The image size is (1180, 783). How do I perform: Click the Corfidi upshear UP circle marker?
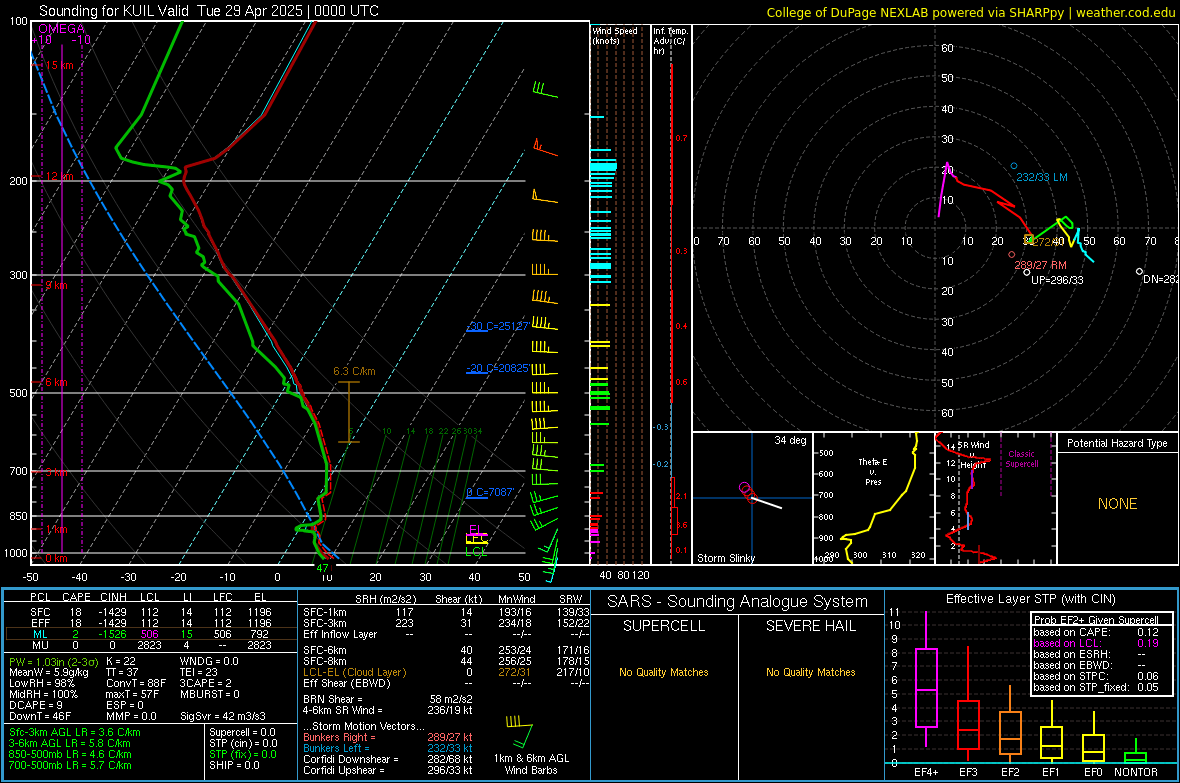[x=1026, y=272]
